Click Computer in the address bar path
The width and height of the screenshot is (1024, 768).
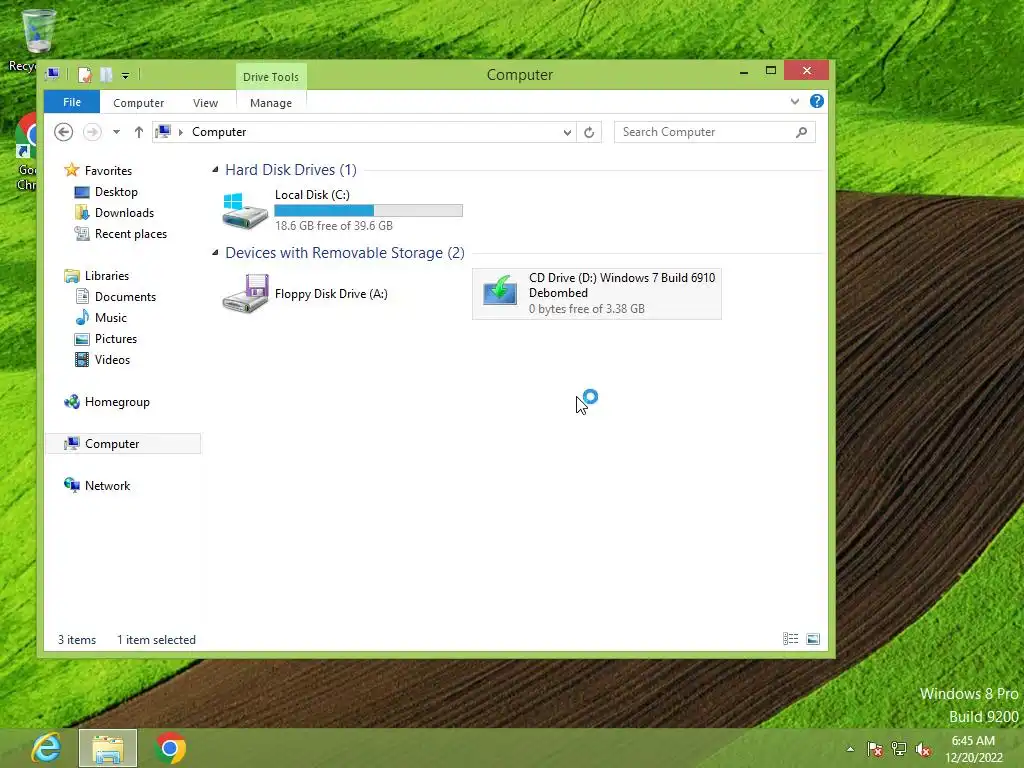[x=219, y=132]
